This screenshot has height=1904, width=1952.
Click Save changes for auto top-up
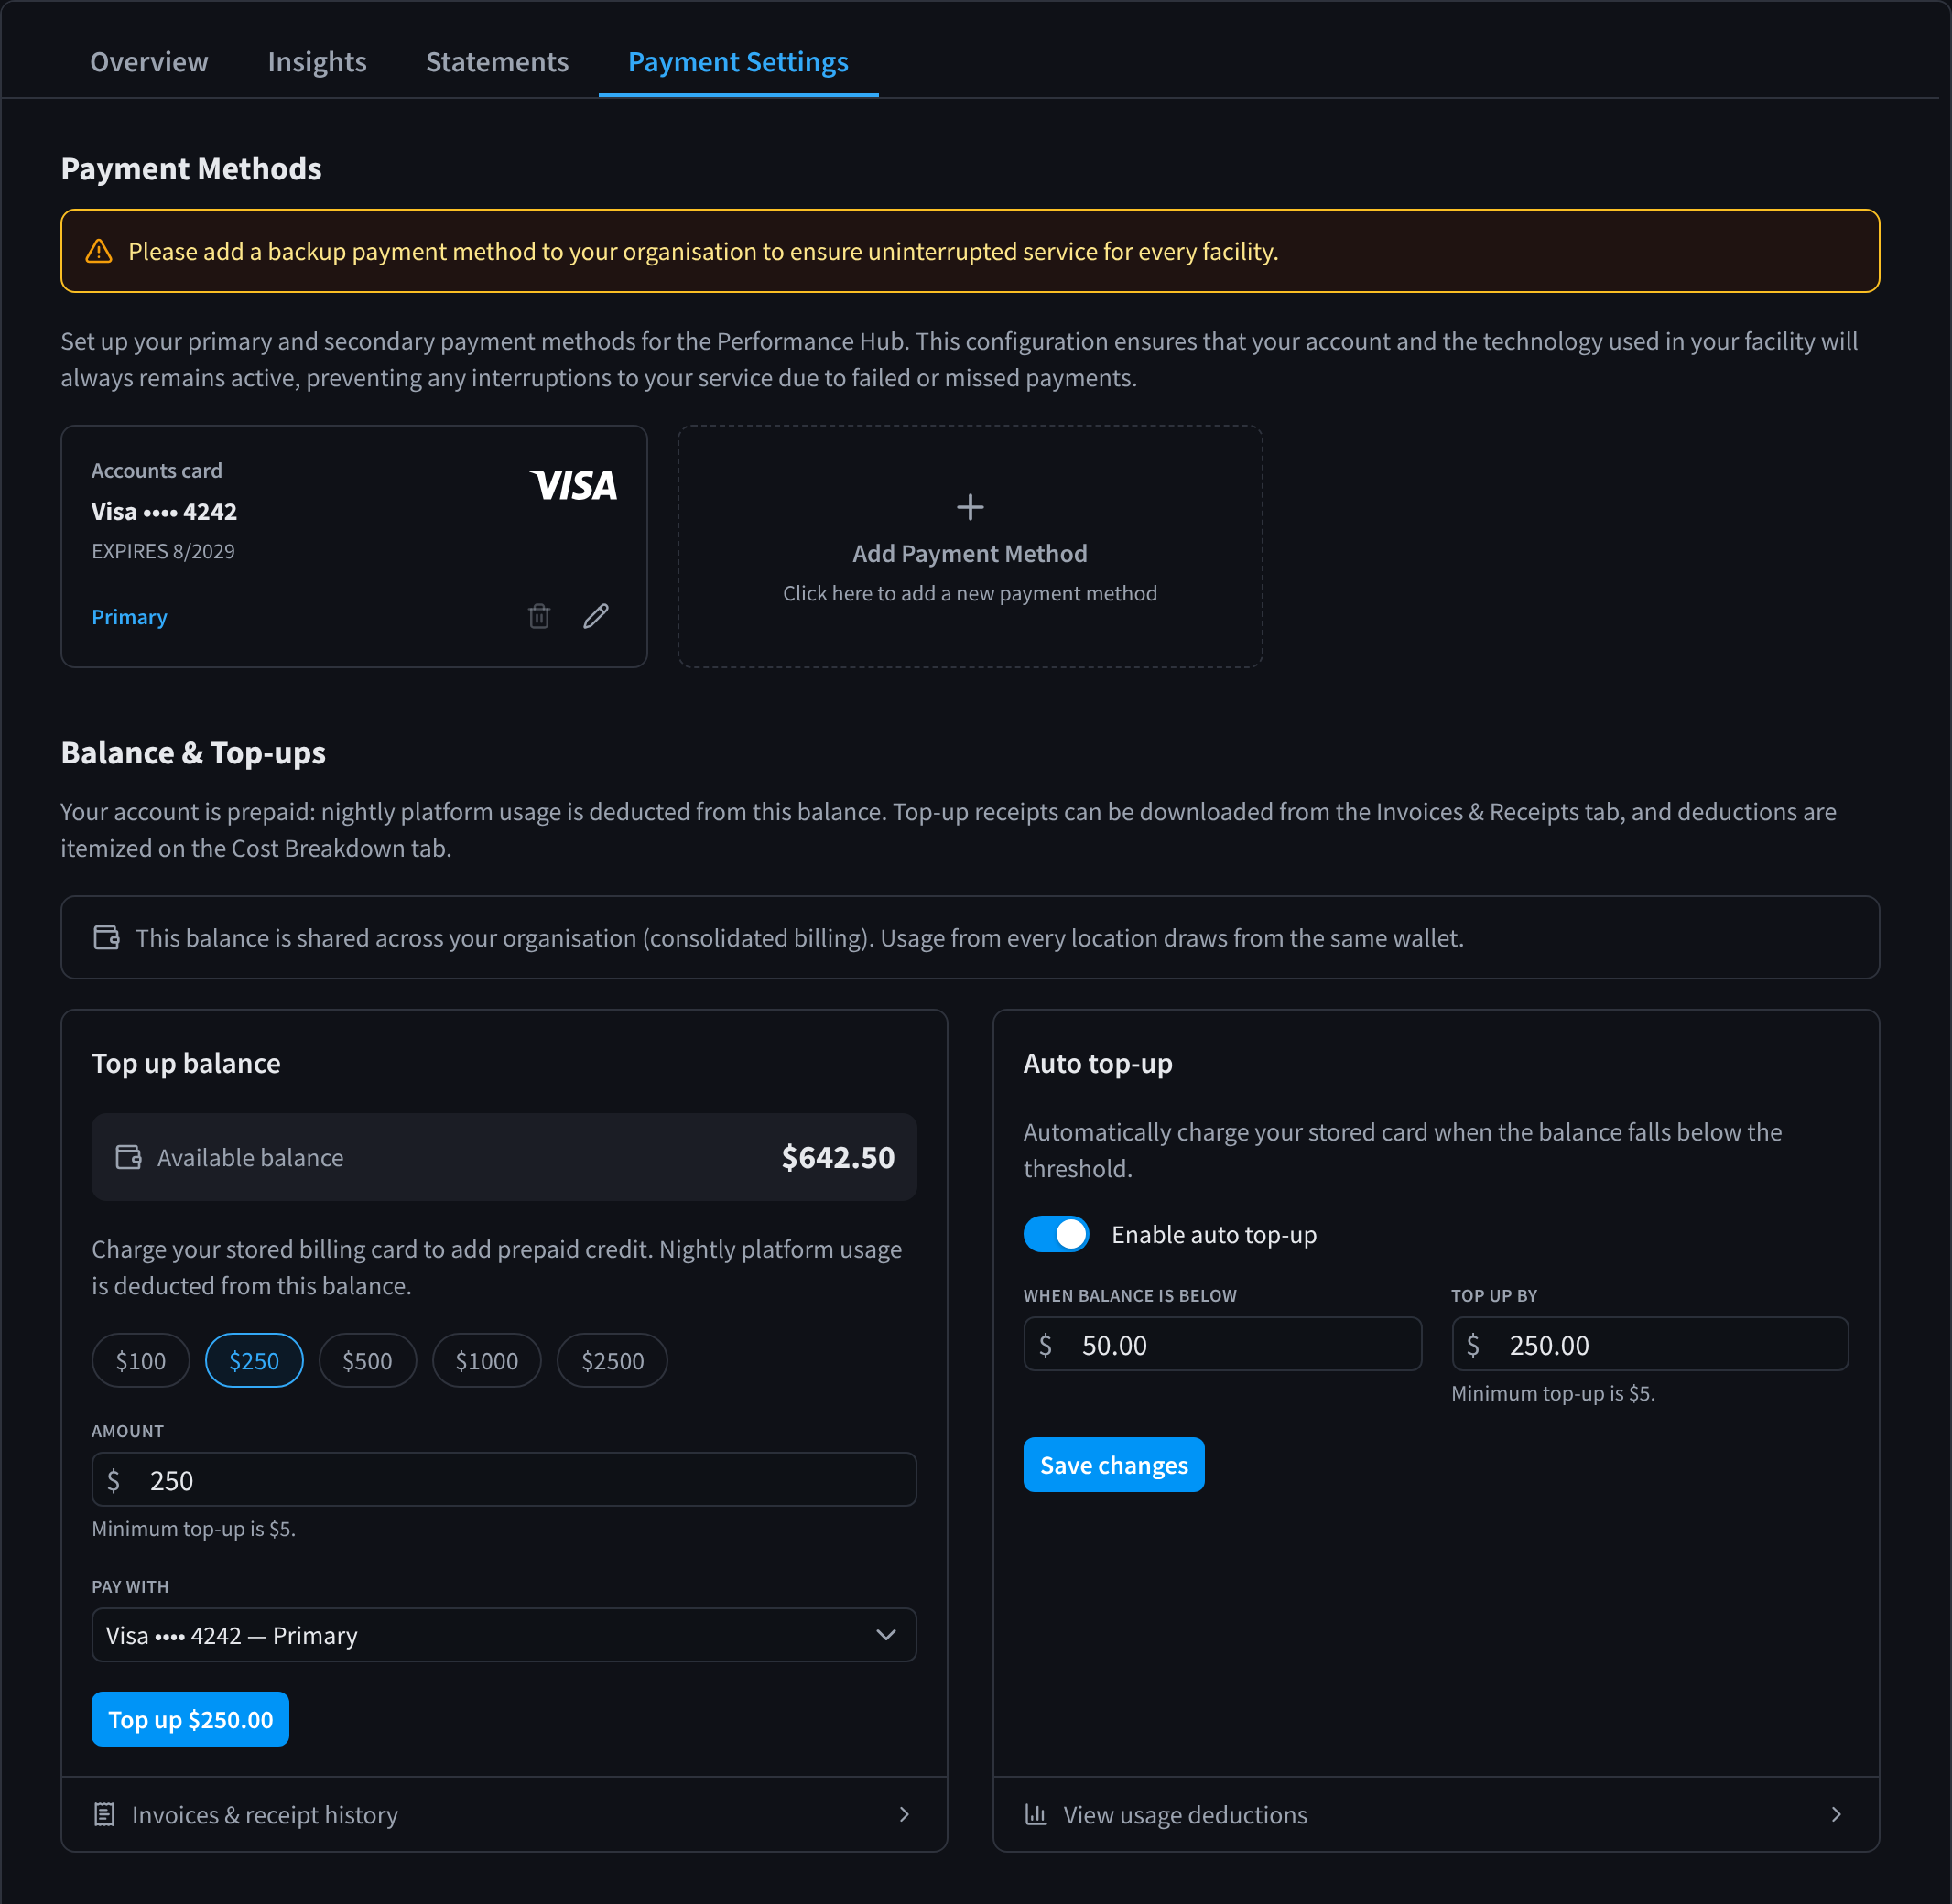coord(1114,1464)
